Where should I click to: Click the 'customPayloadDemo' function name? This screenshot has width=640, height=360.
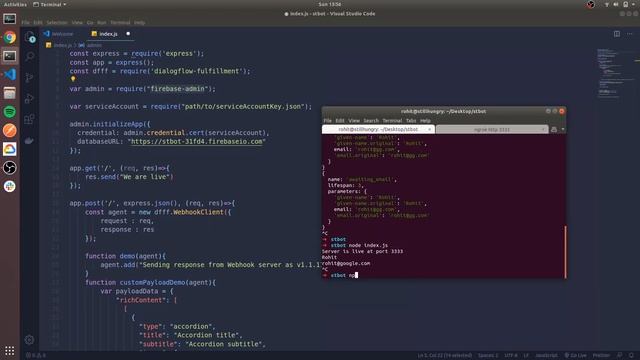(x=151, y=282)
